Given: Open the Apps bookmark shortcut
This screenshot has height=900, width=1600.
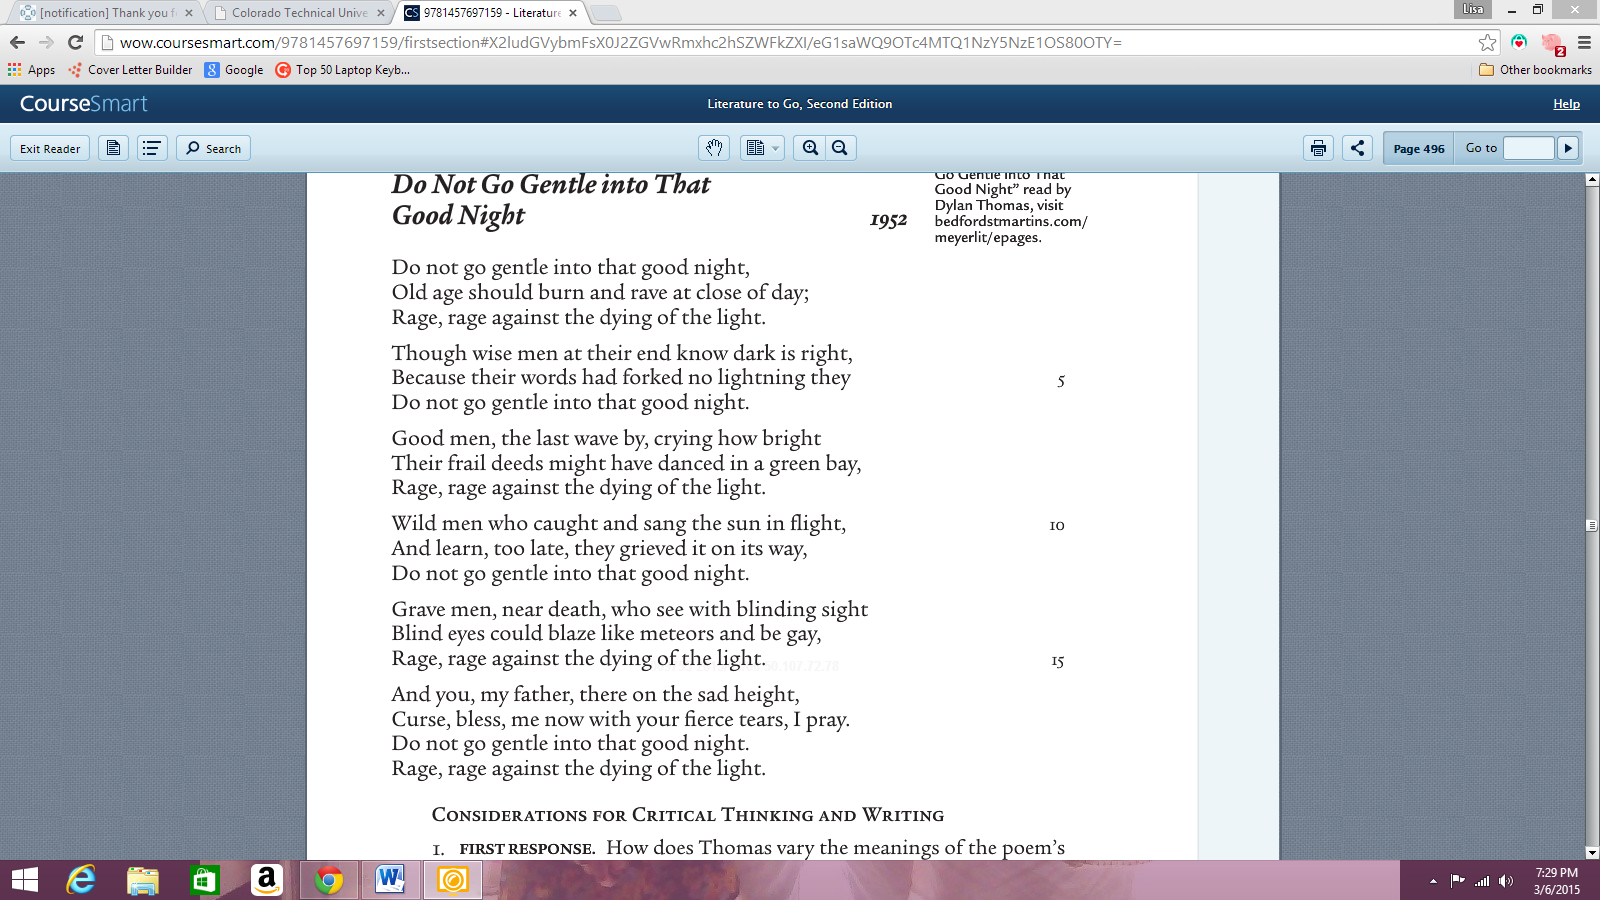Looking at the screenshot, I should click(x=31, y=70).
